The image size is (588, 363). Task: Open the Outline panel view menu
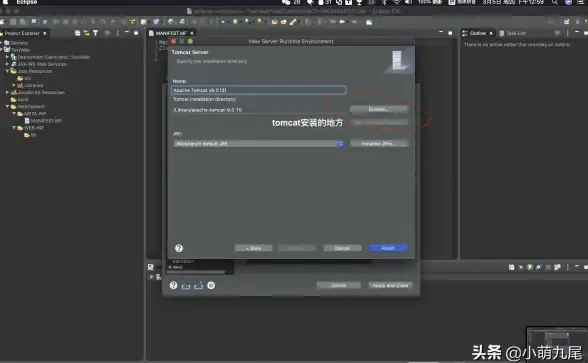567,33
